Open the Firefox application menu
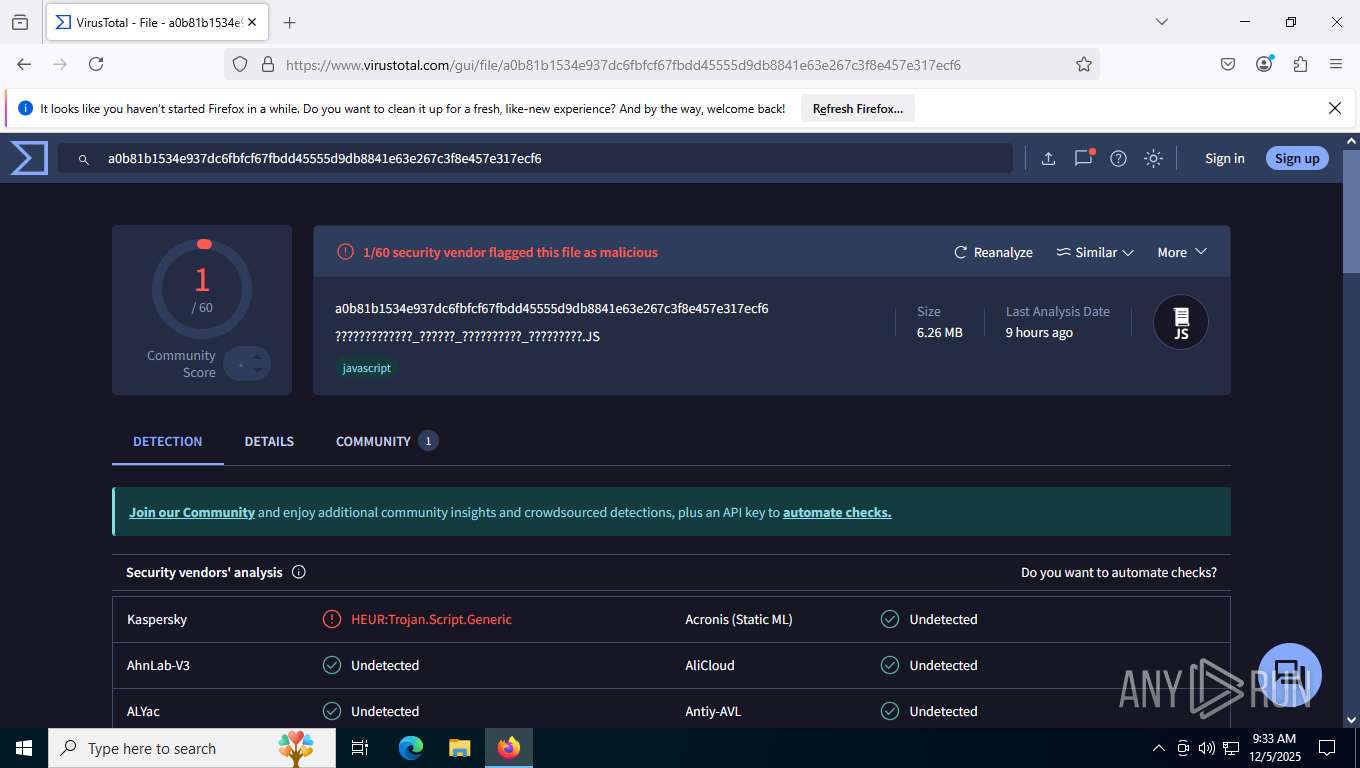Viewport: 1360px width, 768px height. [x=1336, y=64]
